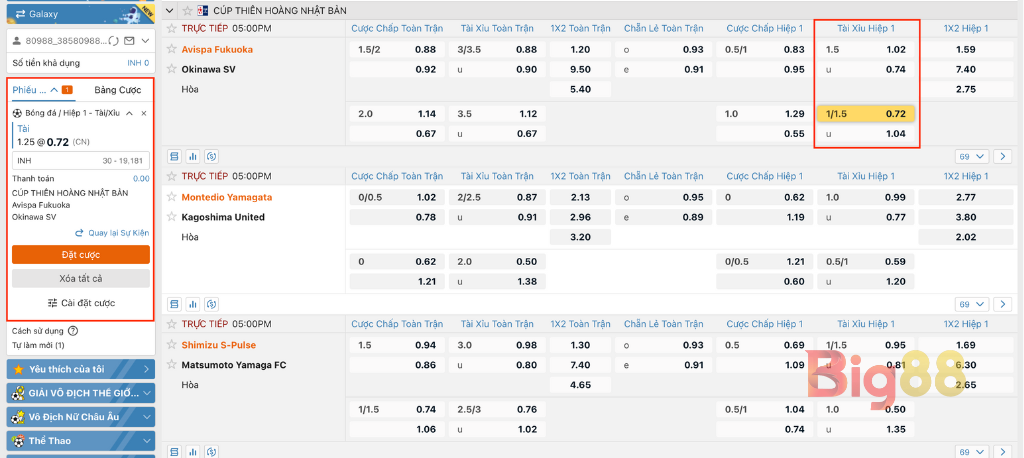Refresh the account balance icon
This screenshot has width=1024, height=458.
click(114, 41)
